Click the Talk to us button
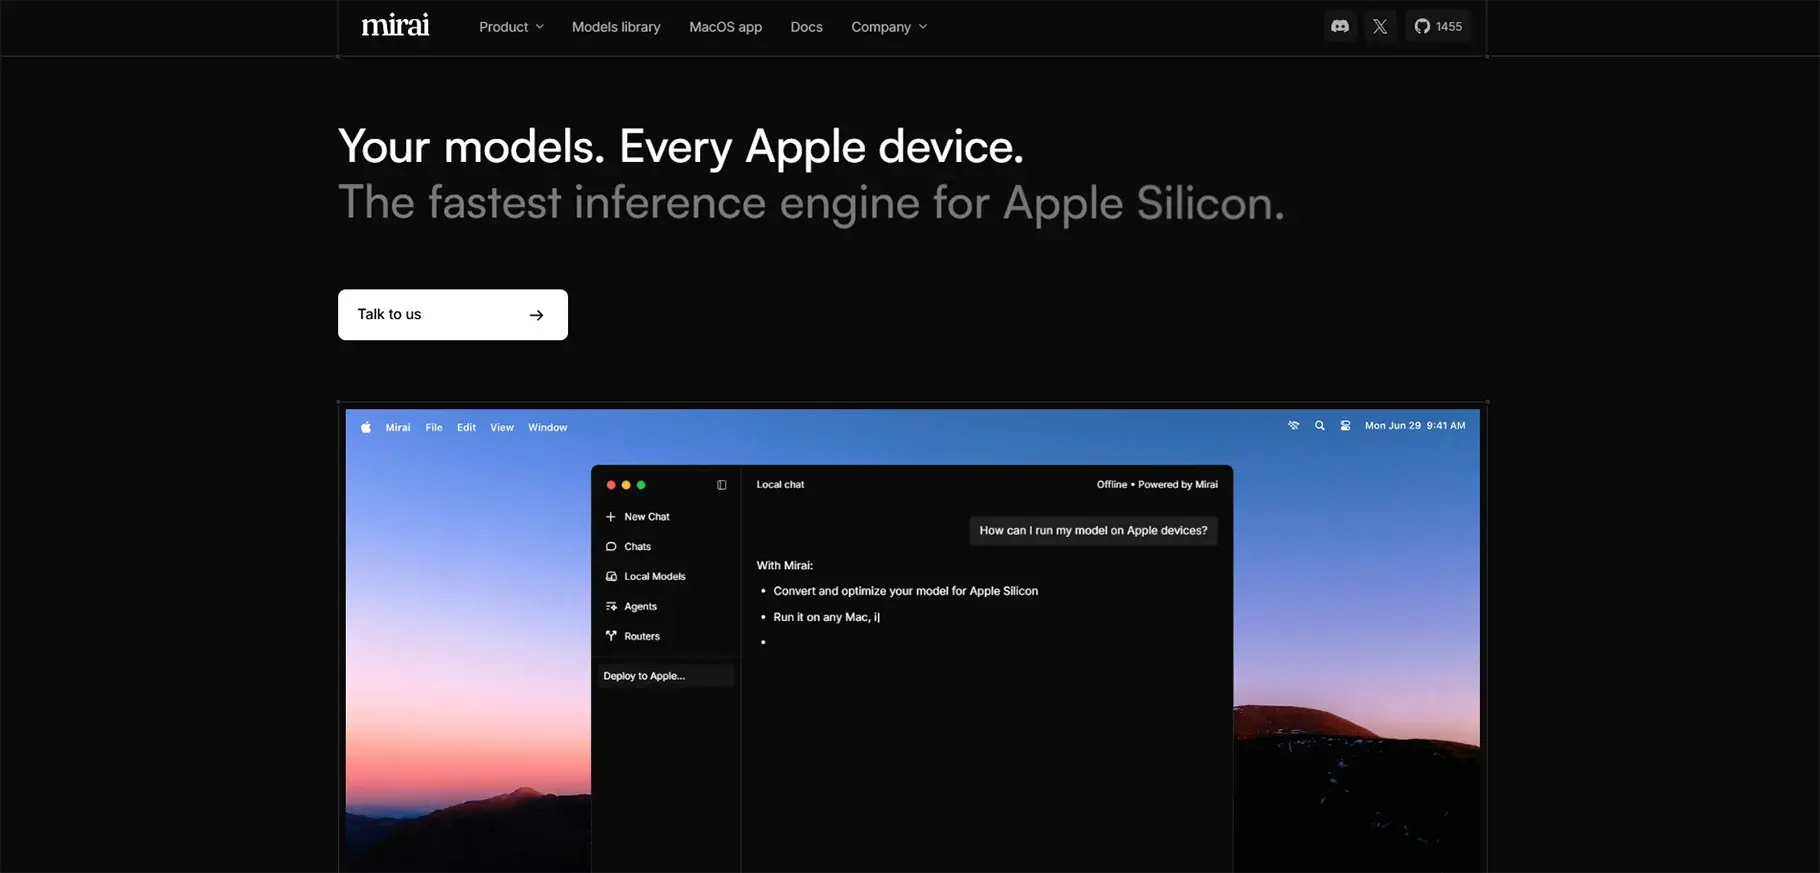Viewport: 1820px width, 873px height. (x=453, y=315)
